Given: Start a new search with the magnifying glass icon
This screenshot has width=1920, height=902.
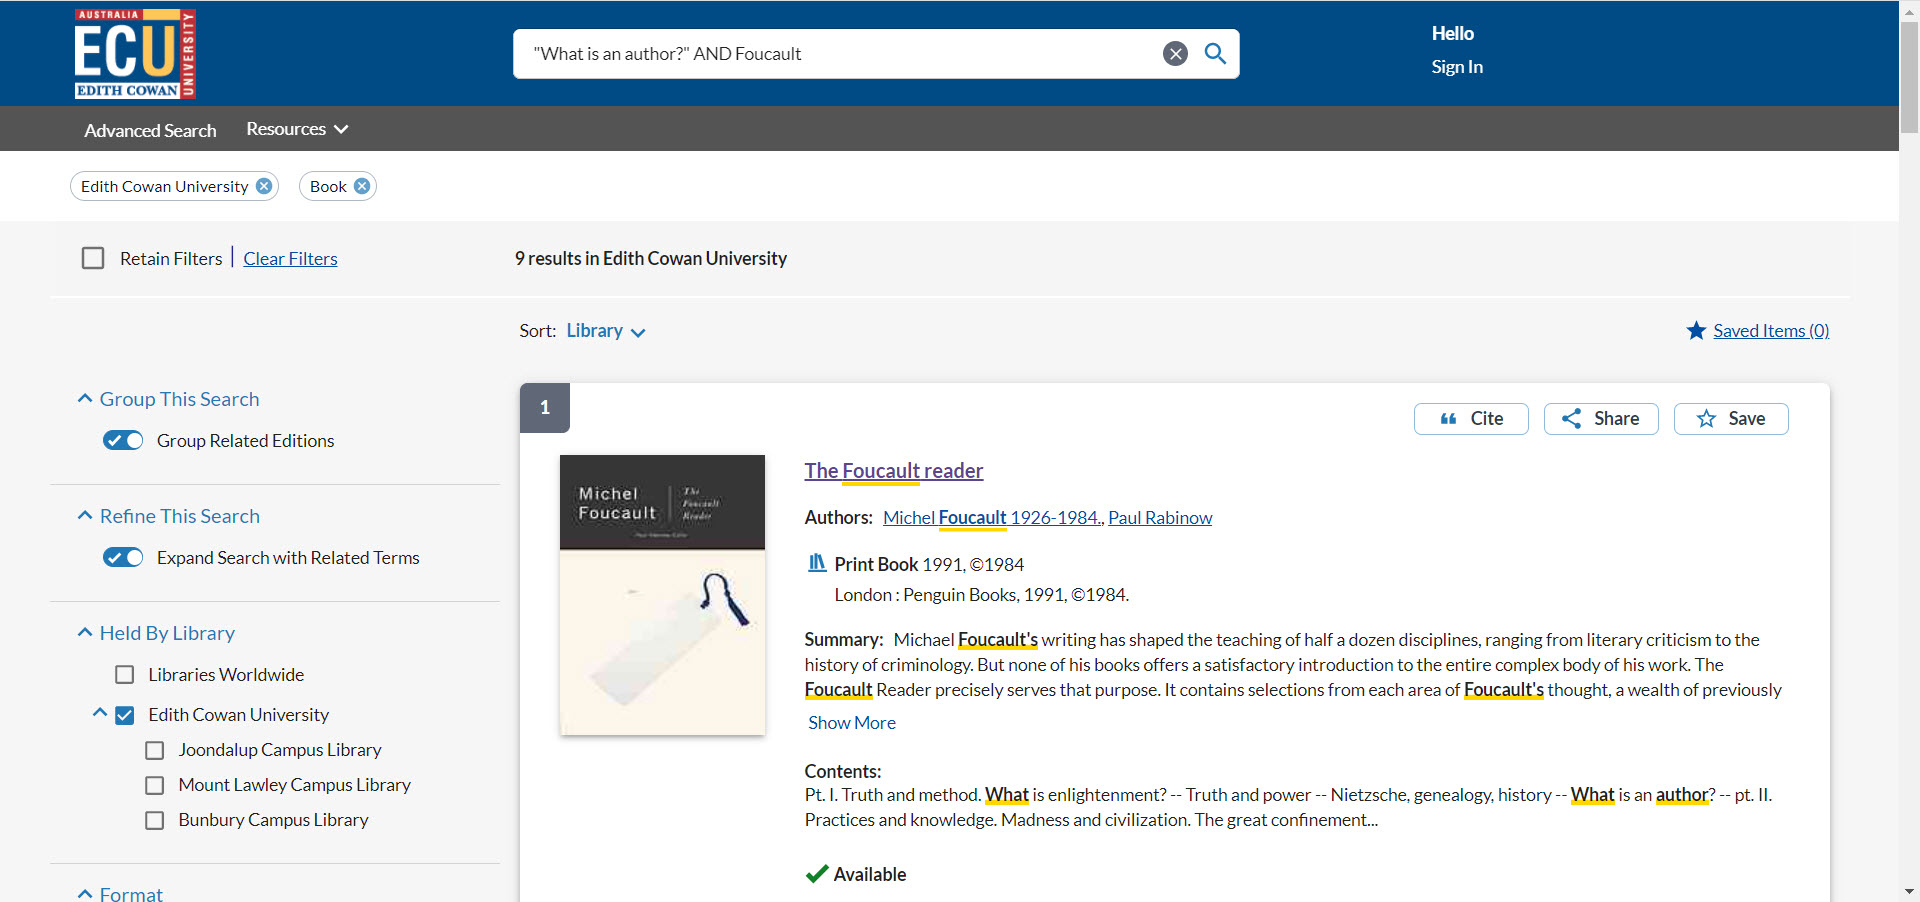Looking at the screenshot, I should pyautogui.click(x=1215, y=54).
